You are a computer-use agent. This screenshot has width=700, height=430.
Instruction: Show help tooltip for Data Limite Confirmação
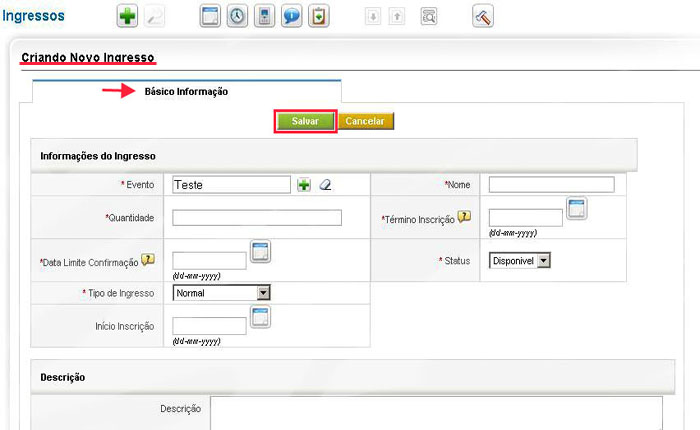pyautogui.click(x=148, y=260)
